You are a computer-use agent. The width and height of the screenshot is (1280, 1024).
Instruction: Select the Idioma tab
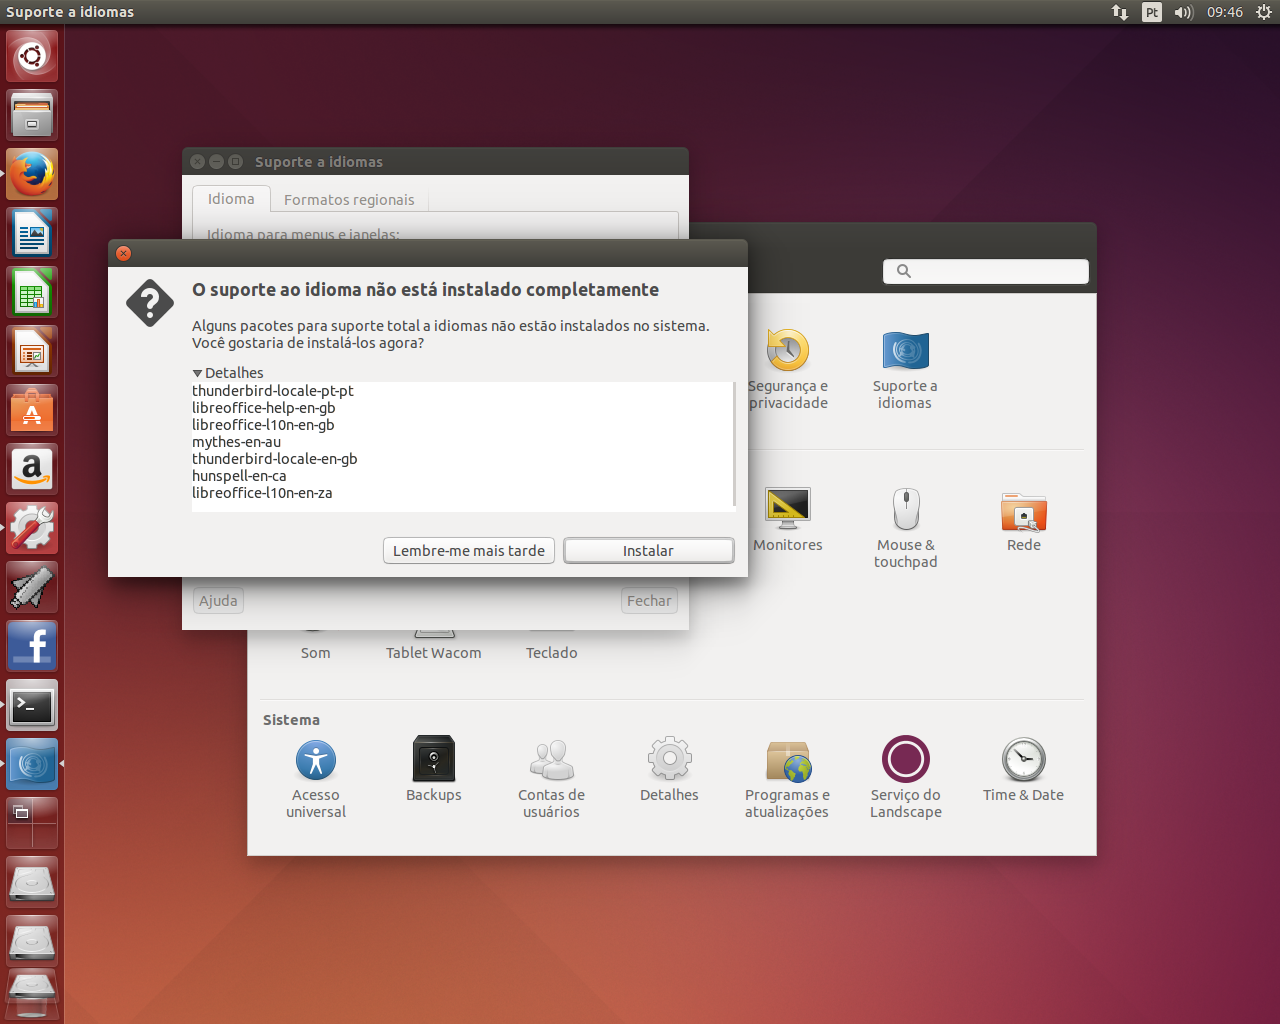coord(231,199)
